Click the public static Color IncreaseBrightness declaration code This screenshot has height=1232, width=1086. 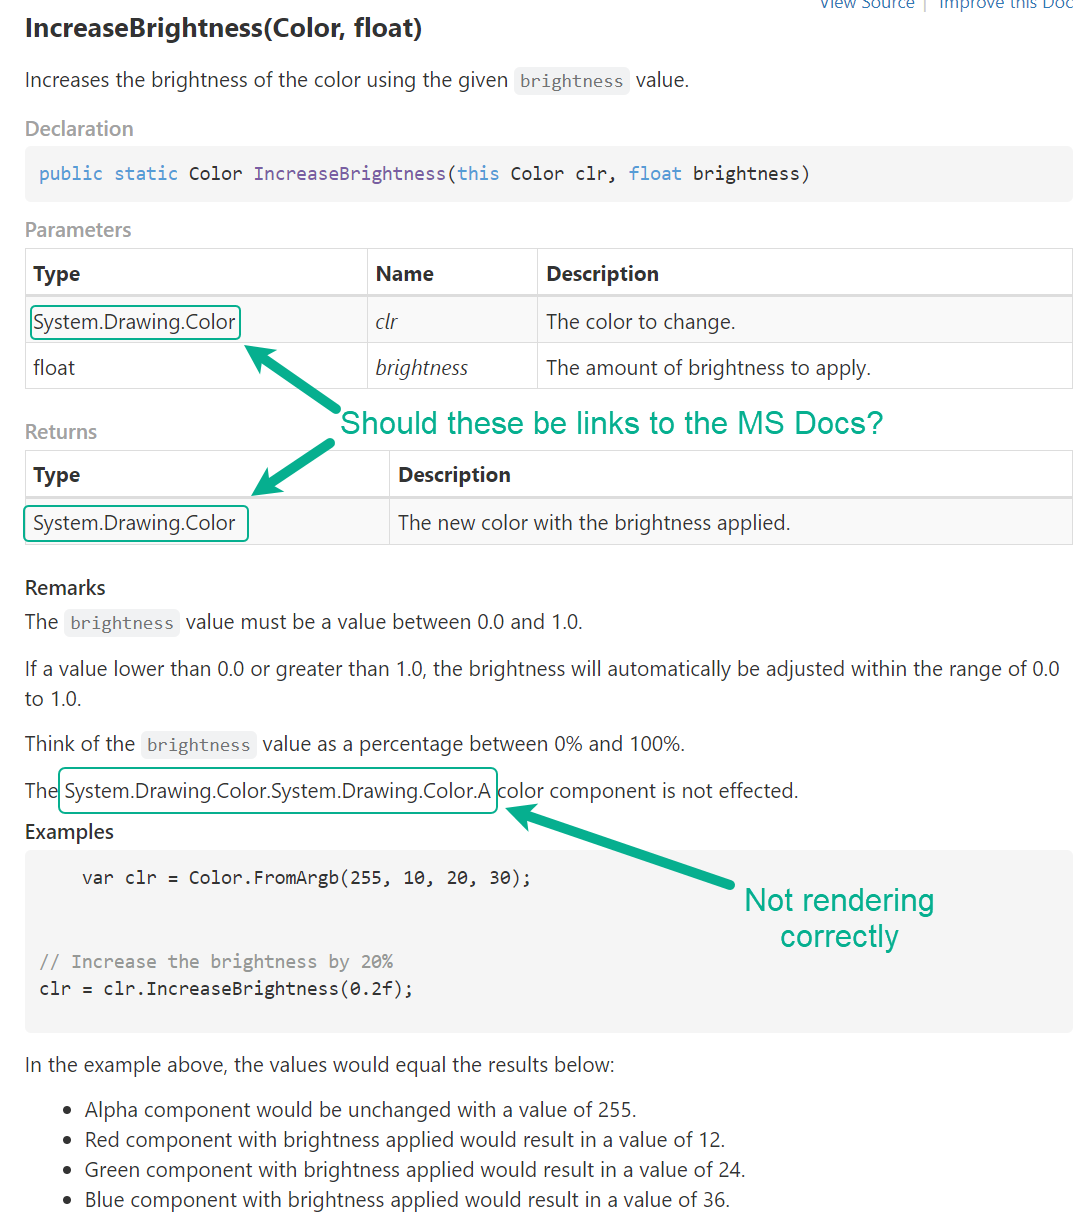pyautogui.click(x=425, y=174)
